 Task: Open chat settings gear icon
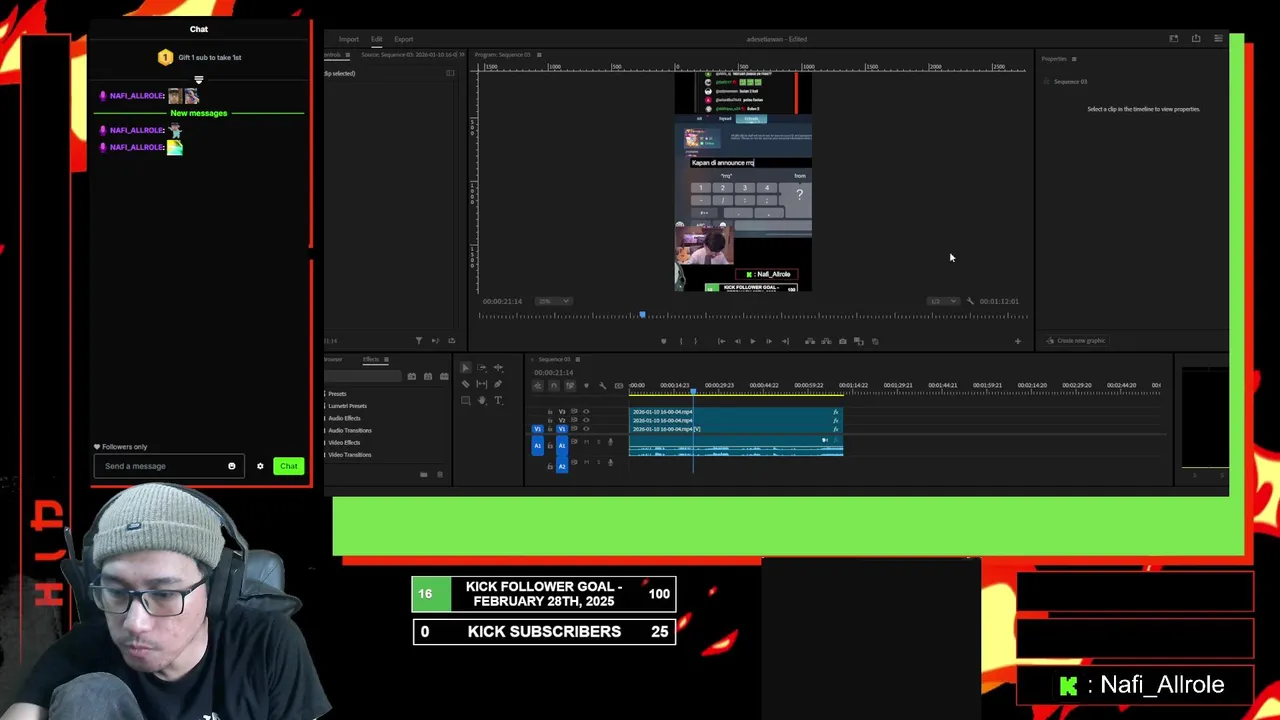pos(260,466)
